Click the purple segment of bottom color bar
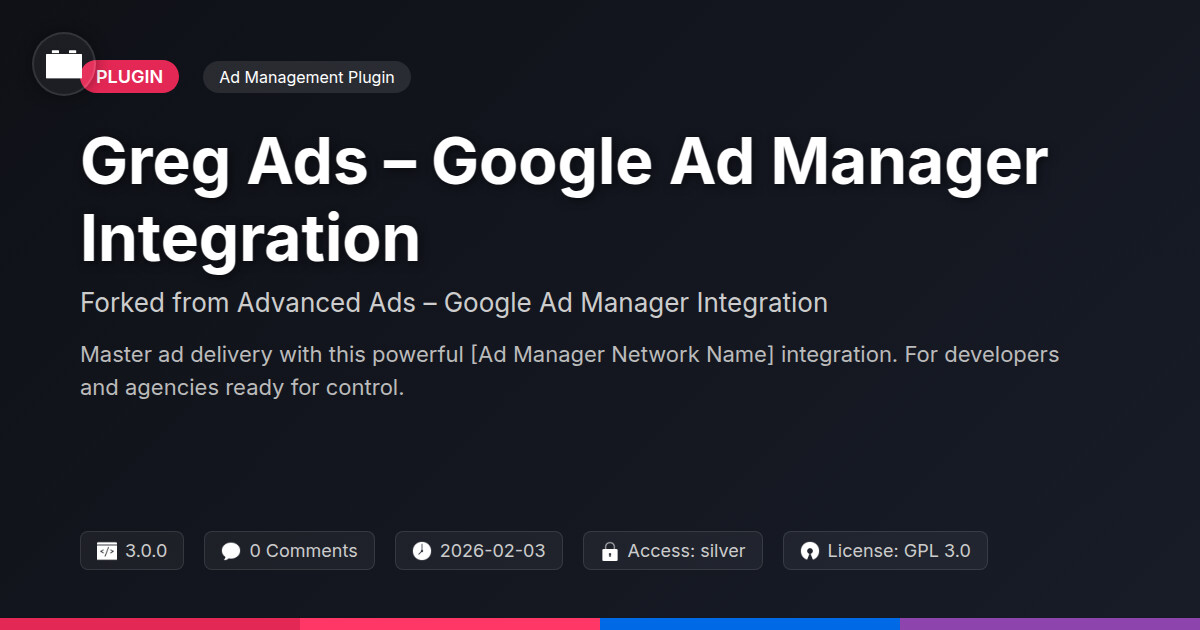Viewport: 1200px width, 630px height. [x=1050, y=623]
